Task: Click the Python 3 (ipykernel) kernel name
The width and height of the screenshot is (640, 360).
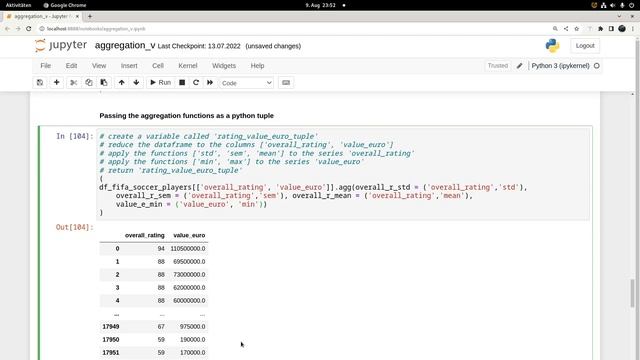Action: point(560,66)
